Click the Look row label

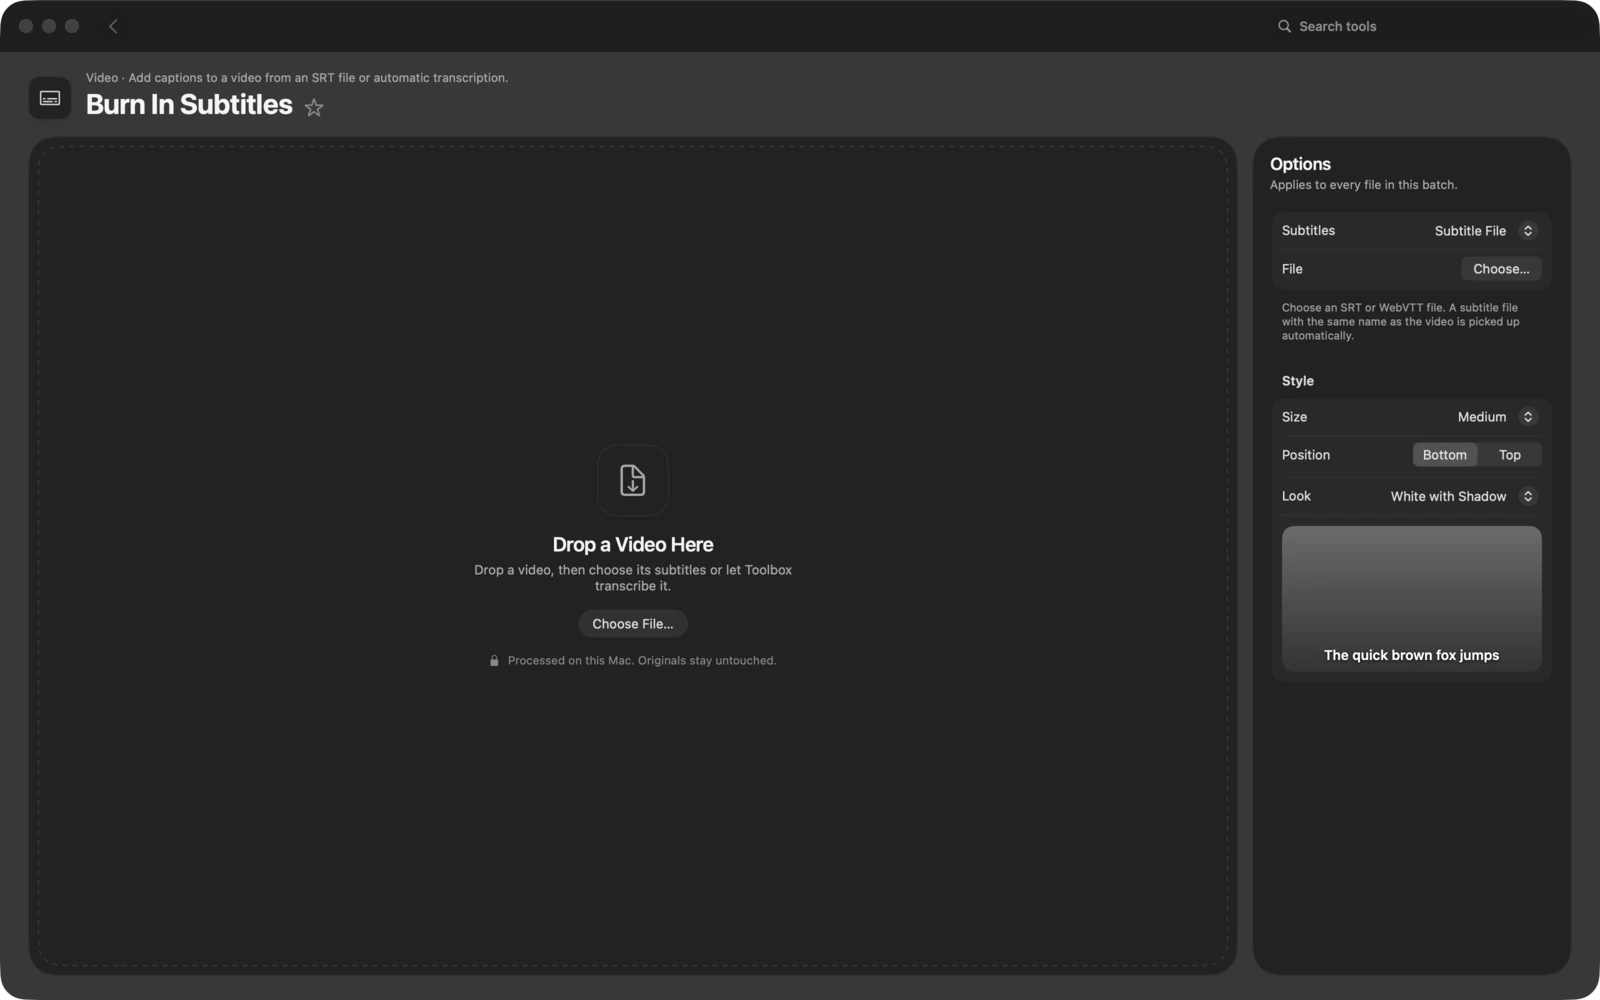tap(1296, 496)
